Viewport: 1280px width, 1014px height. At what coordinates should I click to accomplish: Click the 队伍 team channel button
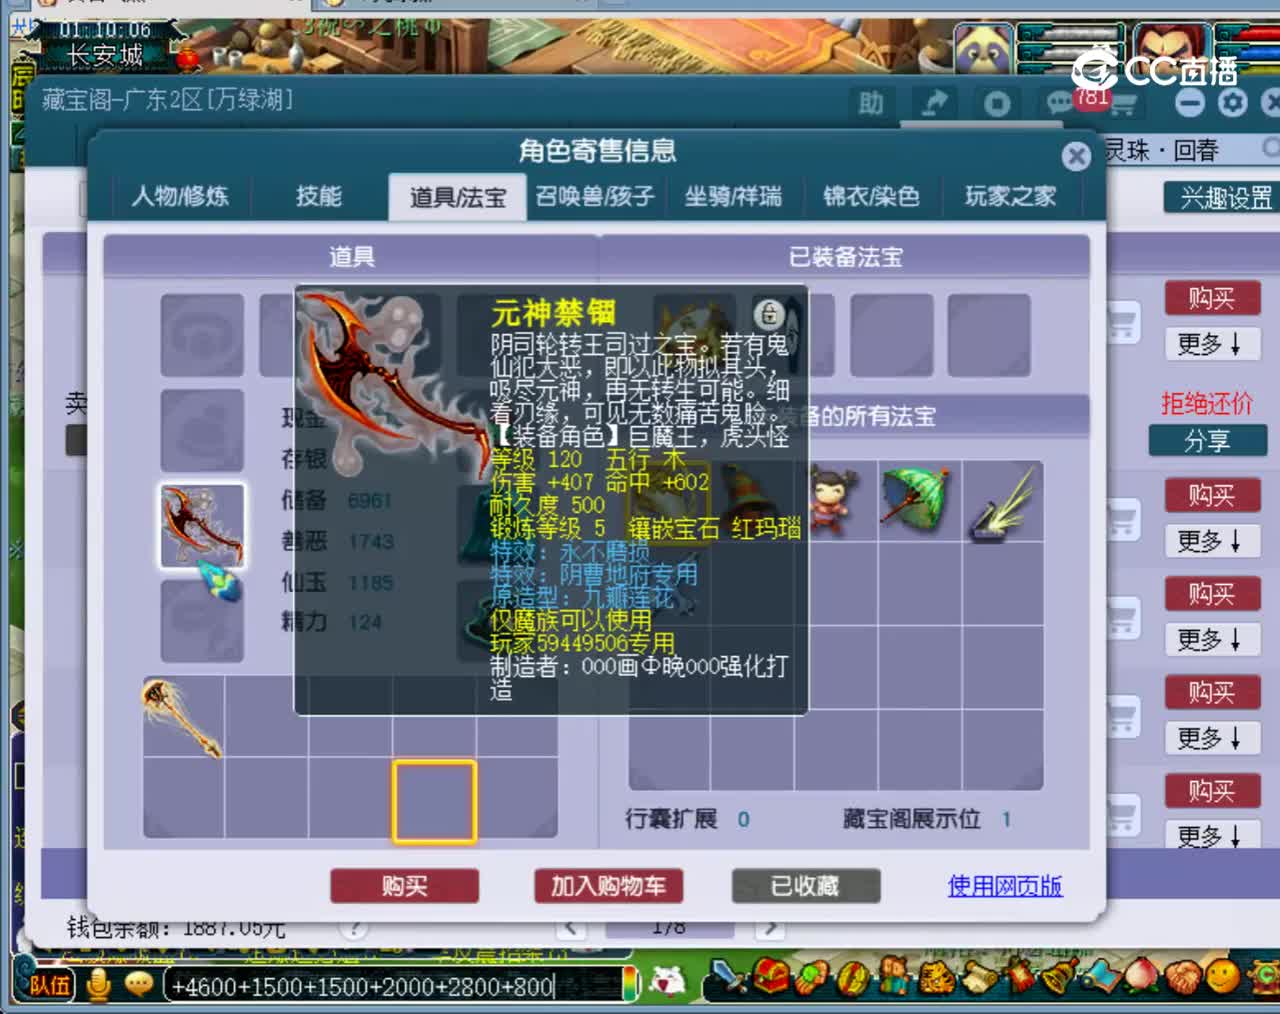[x=49, y=986]
